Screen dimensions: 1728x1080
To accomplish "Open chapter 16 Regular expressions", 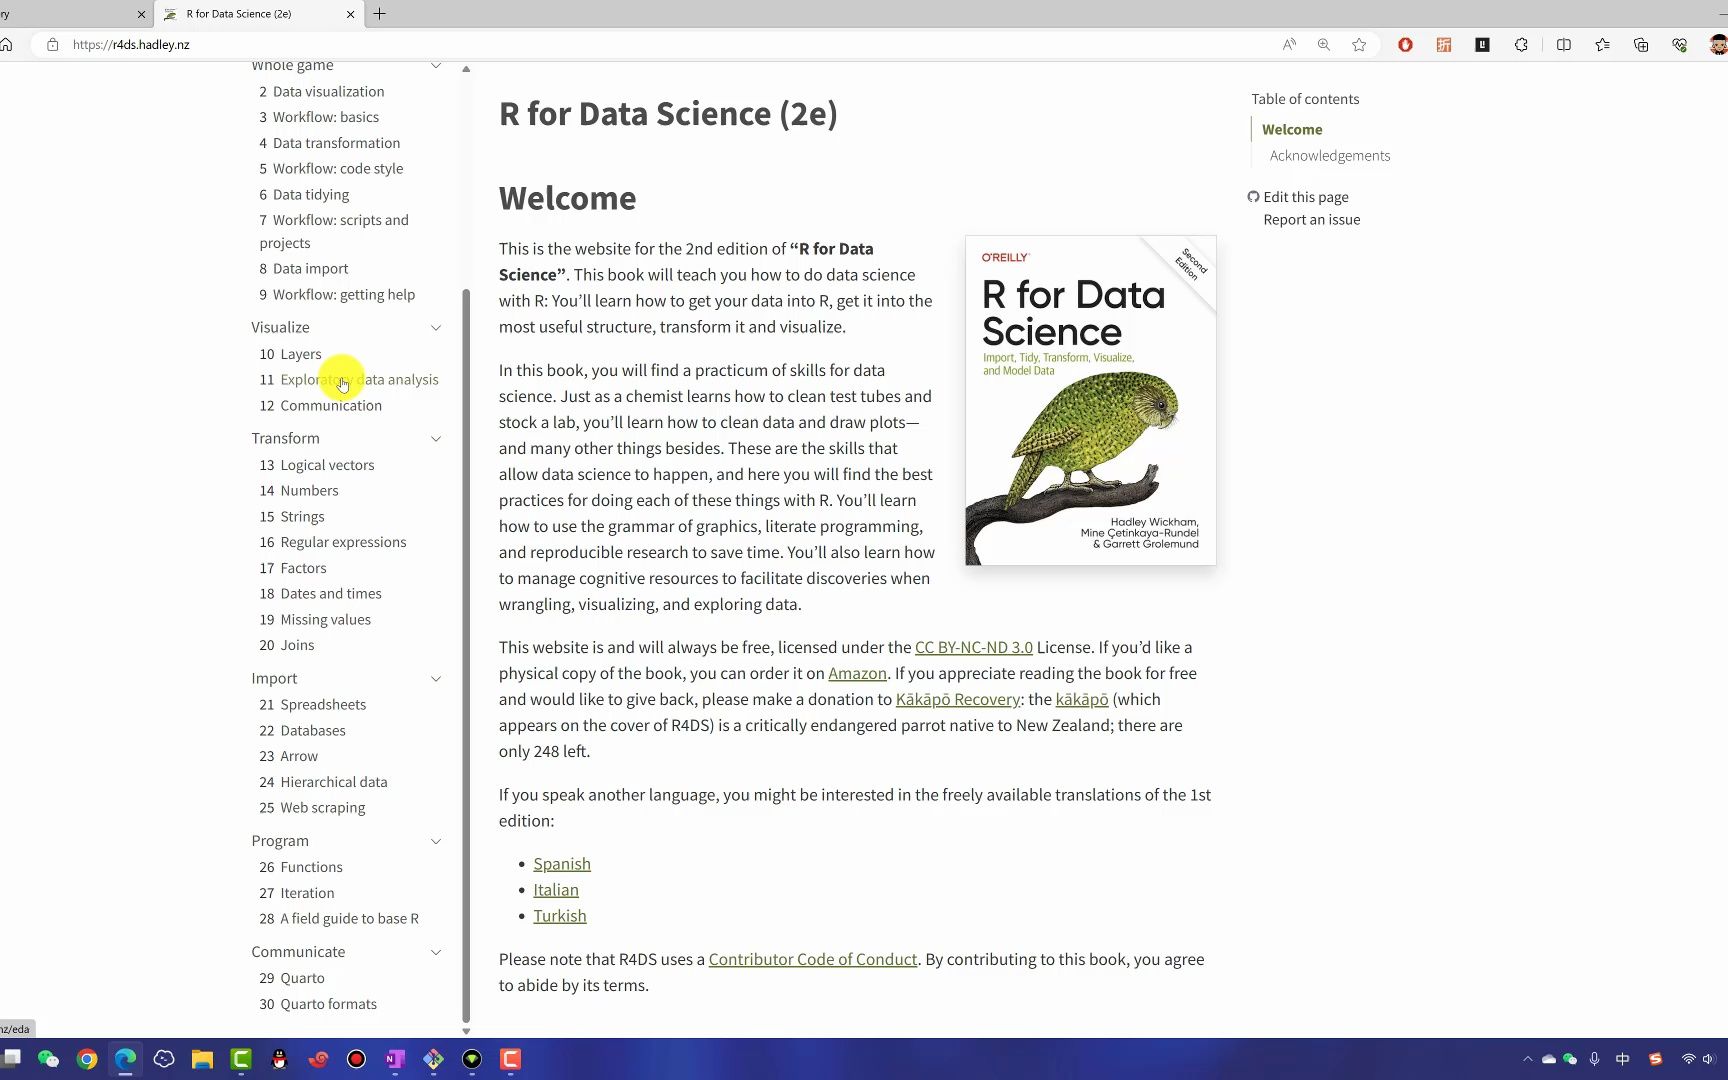I will click(x=333, y=542).
